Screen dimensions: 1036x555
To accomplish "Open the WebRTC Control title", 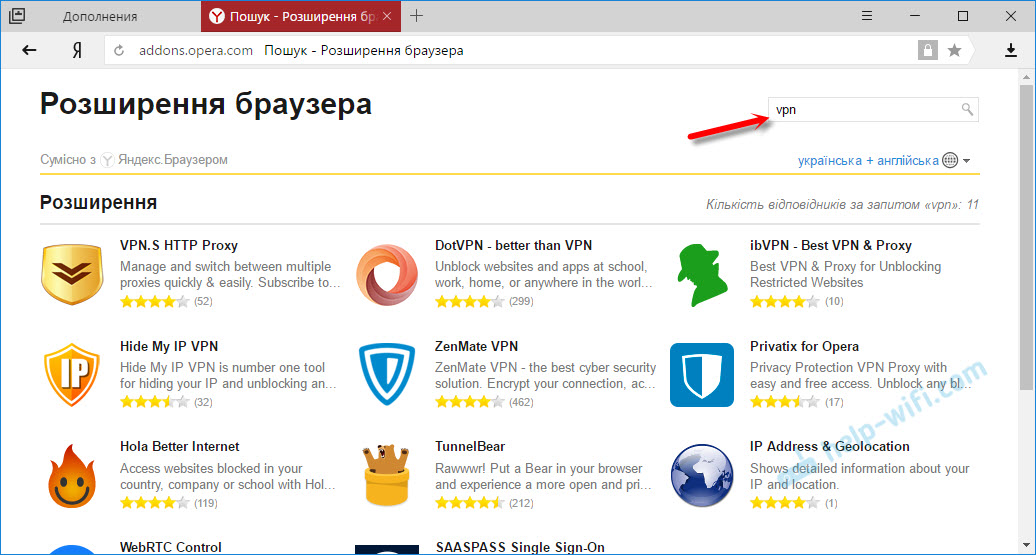I will [170, 547].
